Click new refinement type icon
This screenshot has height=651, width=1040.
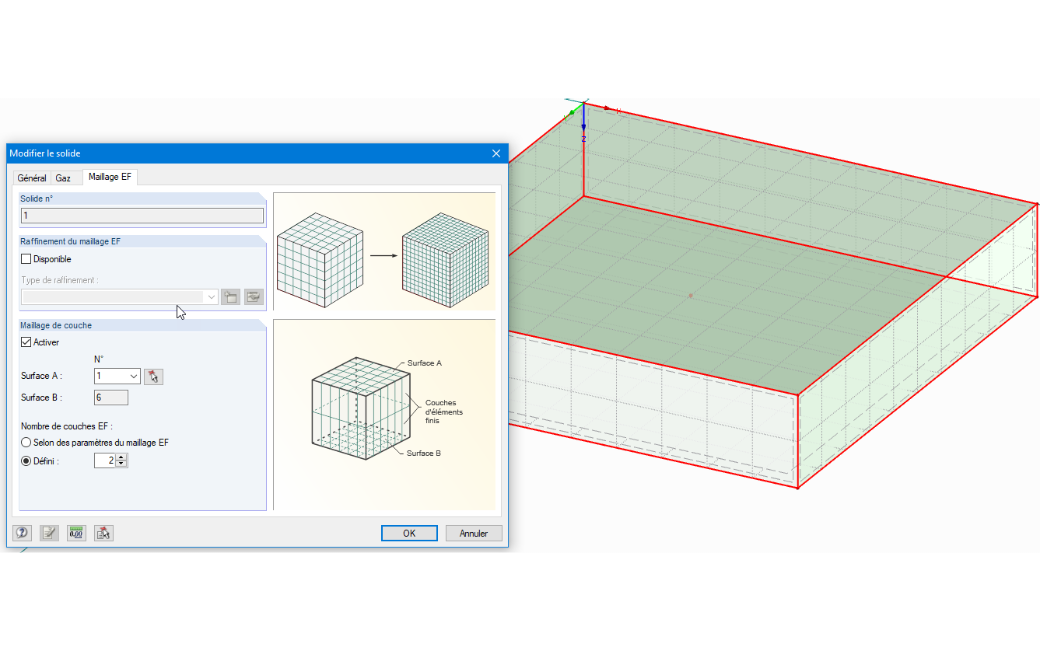pos(231,297)
